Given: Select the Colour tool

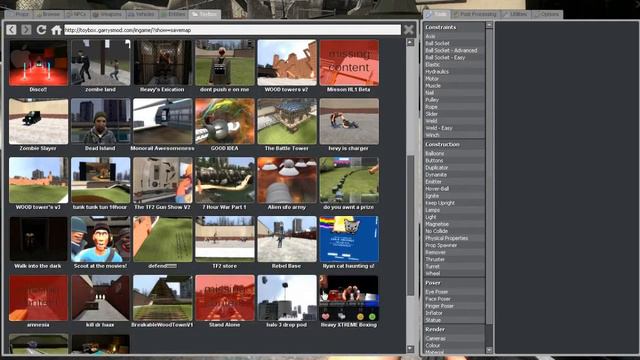Looking at the screenshot, I should 454,345.
